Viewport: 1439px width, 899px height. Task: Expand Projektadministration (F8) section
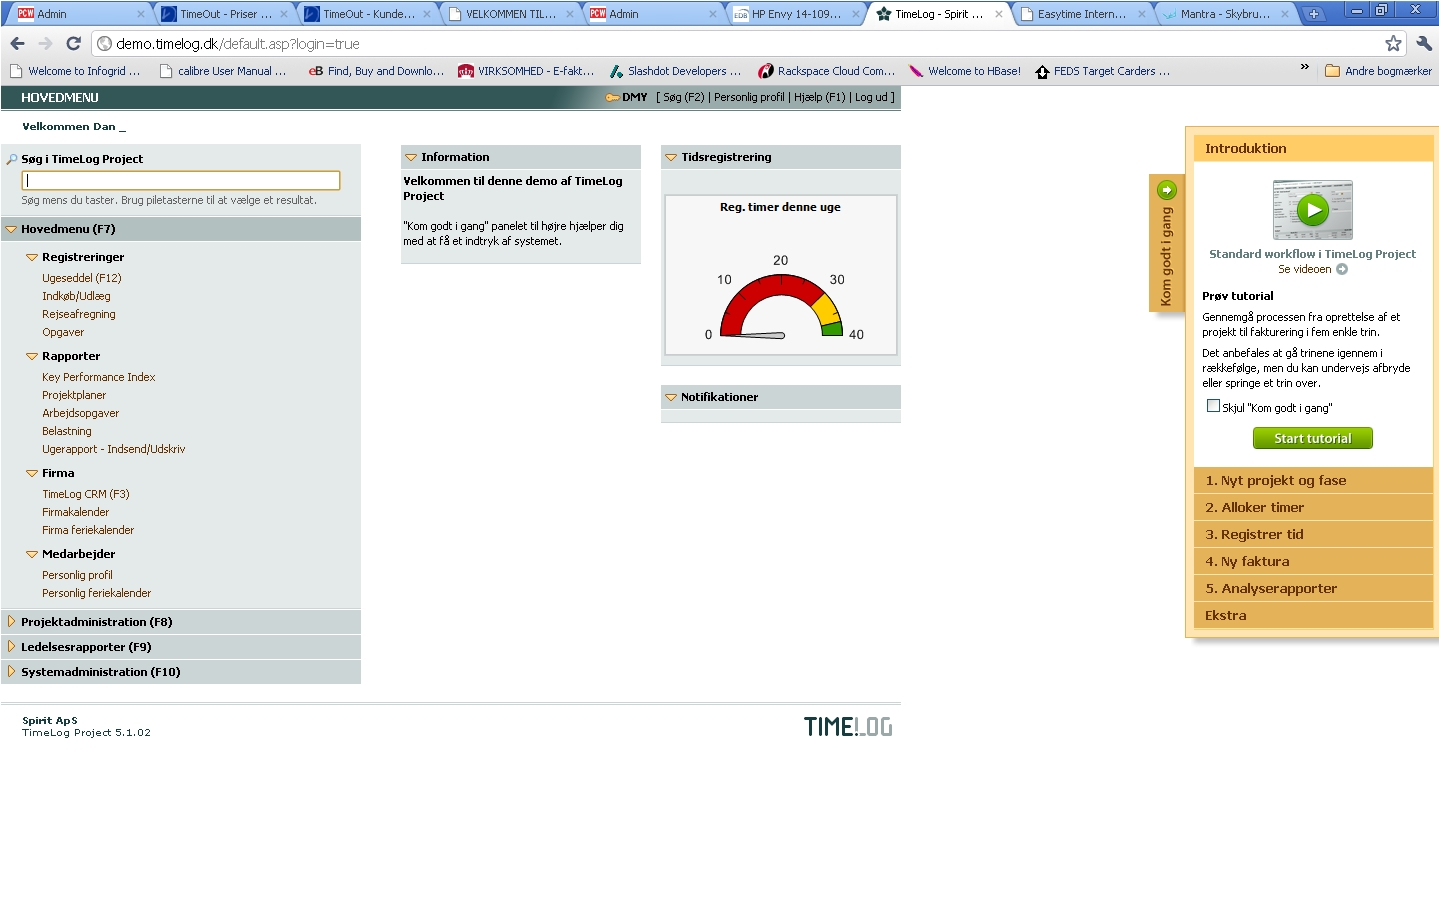click(11, 621)
